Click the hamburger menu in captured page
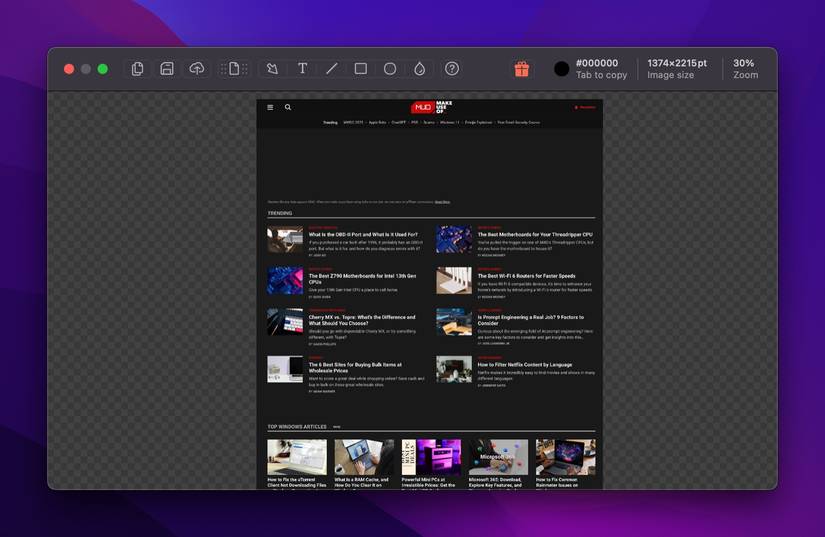Image resolution: width=825 pixels, height=537 pixels. tap(270, 107)
